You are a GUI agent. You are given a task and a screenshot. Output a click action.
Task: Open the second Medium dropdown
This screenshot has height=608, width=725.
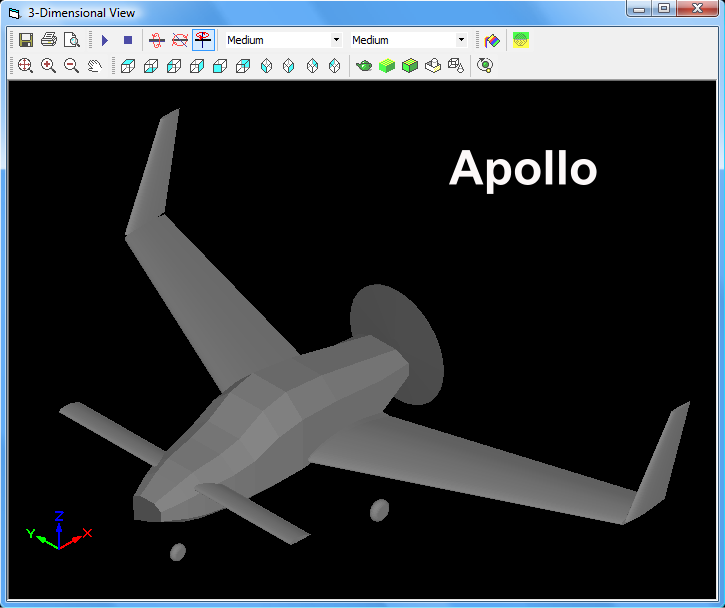coord(461,40)
